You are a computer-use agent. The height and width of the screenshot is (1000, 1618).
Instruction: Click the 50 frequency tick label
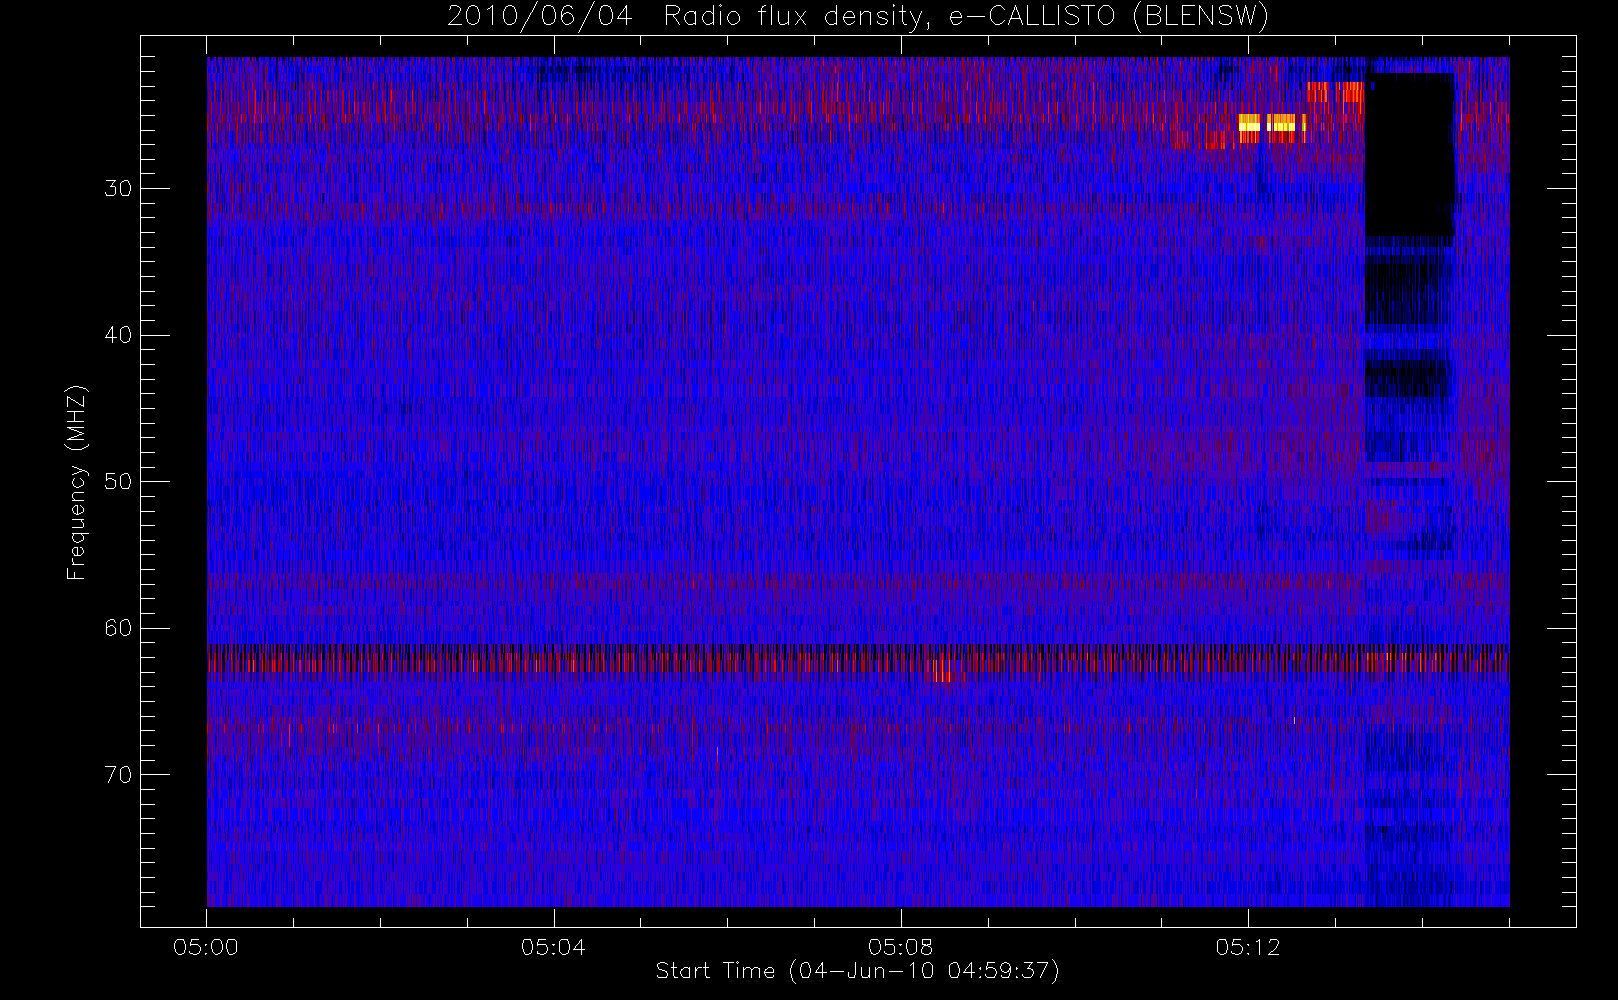tap(118, 482)
